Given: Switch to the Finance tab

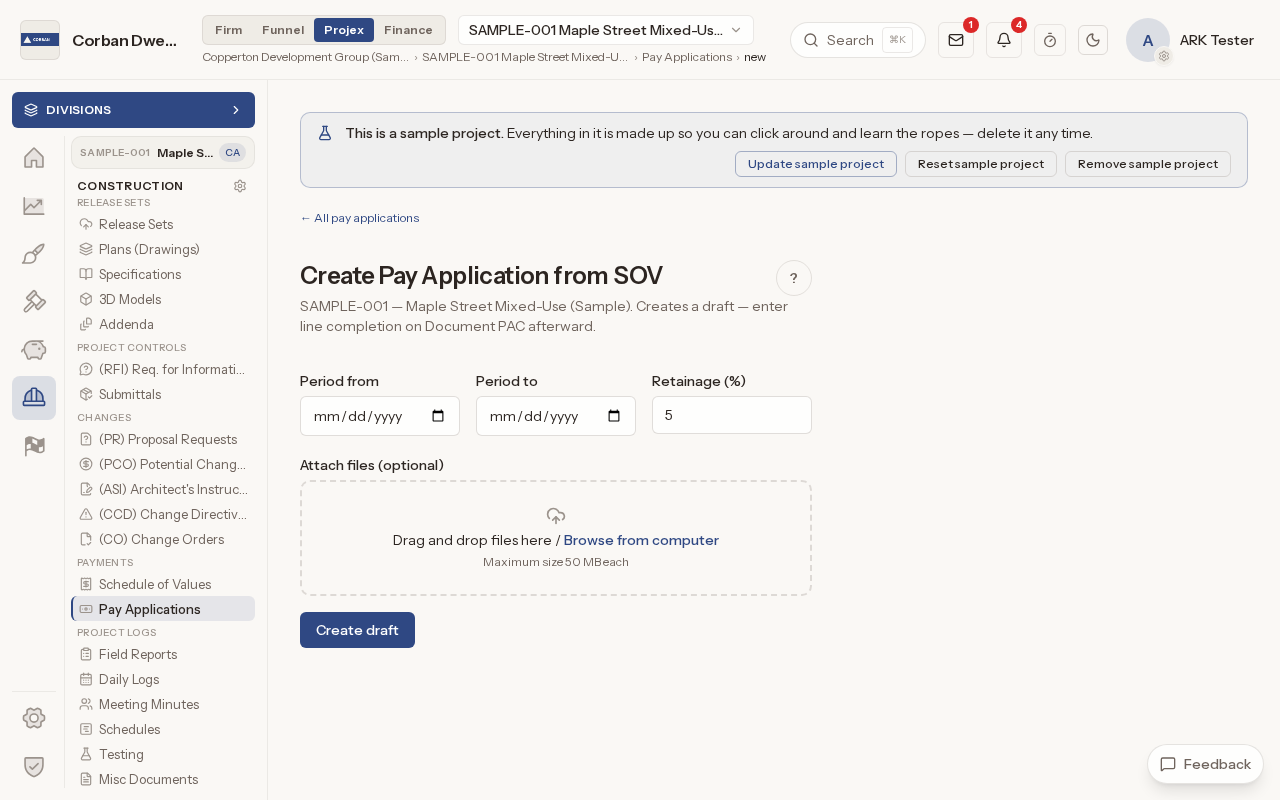Looking at the screenshot, I should [408, 30].
